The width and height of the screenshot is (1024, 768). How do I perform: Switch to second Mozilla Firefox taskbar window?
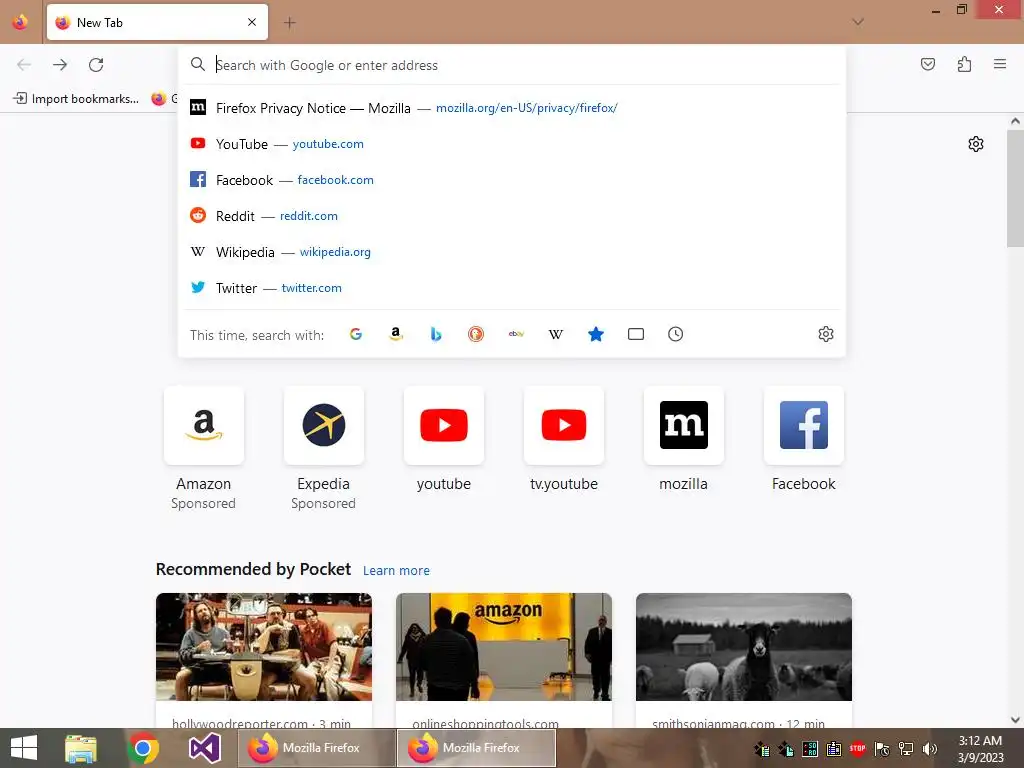click(477, 748)
